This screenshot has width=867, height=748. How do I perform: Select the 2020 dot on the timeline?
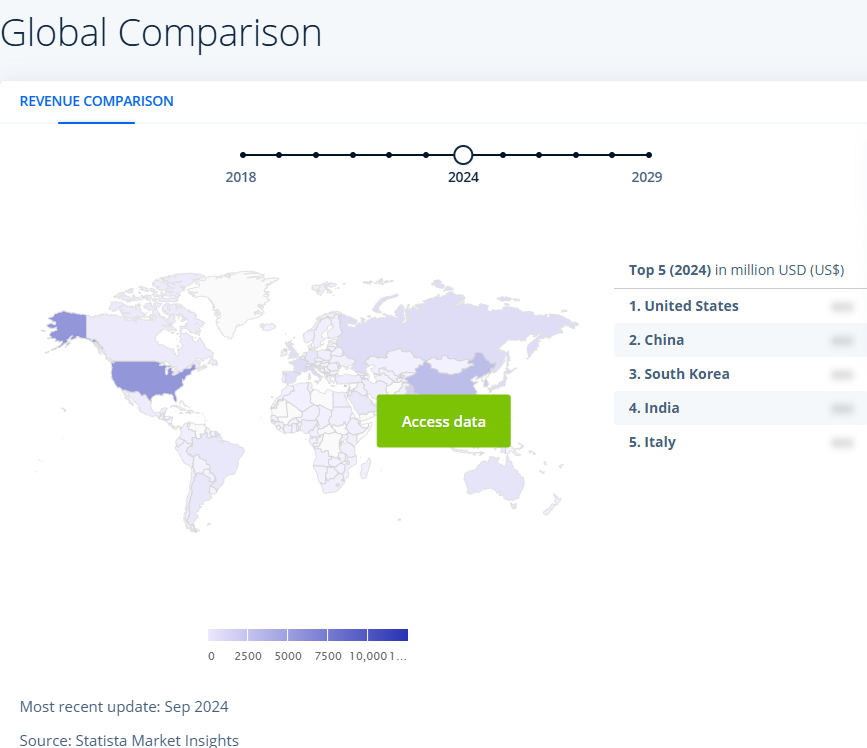(316, 155)
